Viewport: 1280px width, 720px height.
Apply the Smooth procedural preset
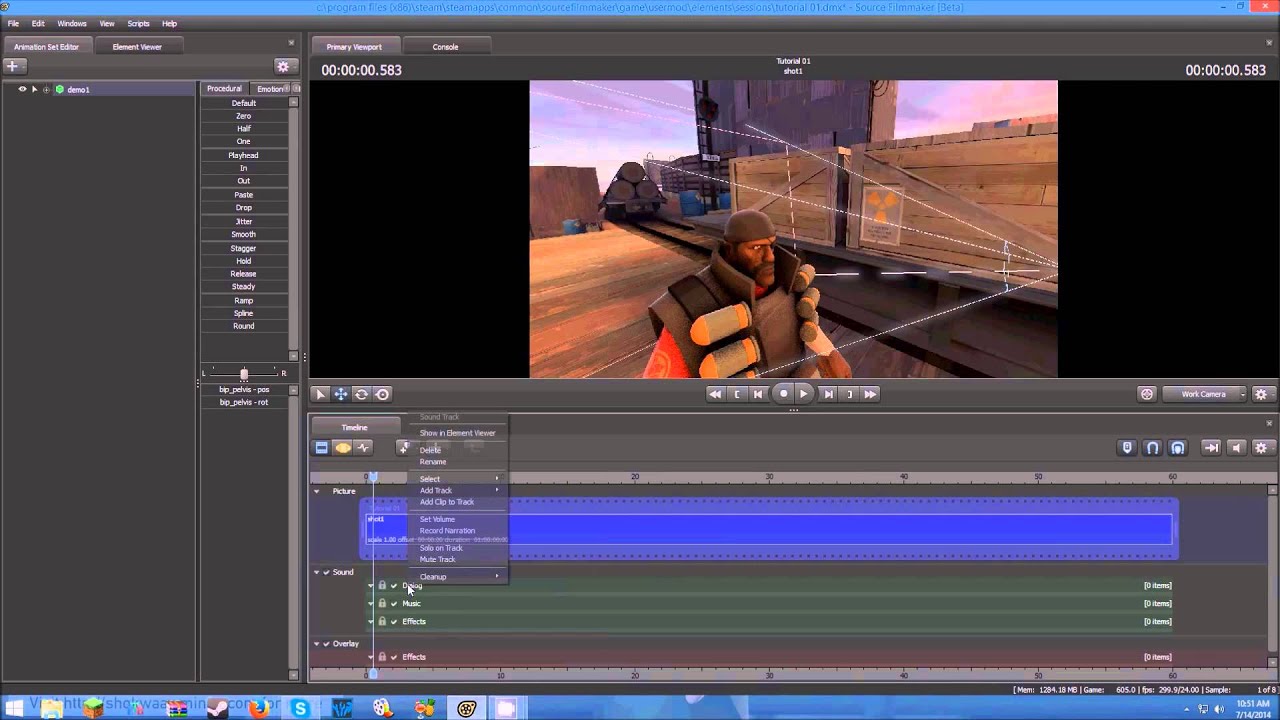244,235
